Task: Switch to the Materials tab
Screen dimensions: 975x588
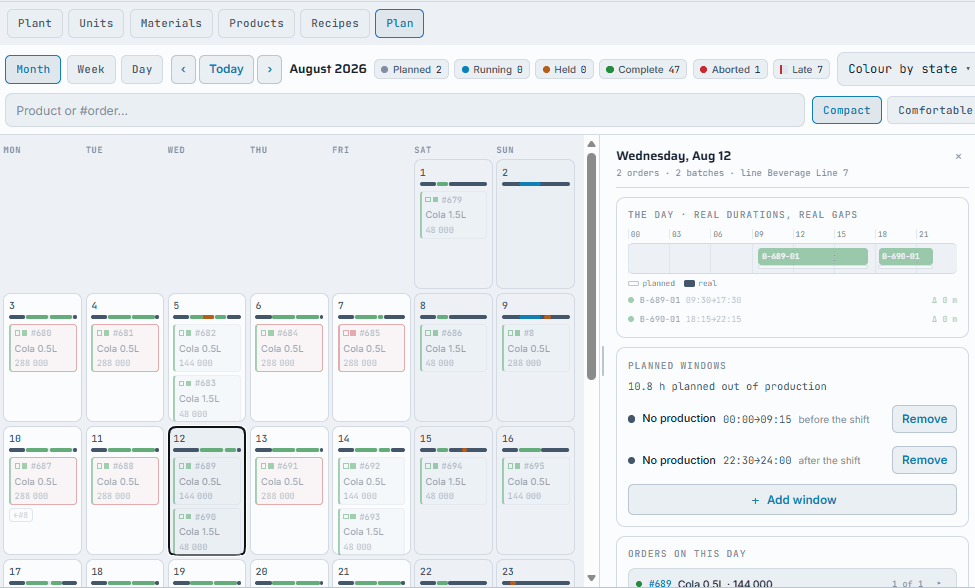Action: point(171,24)
